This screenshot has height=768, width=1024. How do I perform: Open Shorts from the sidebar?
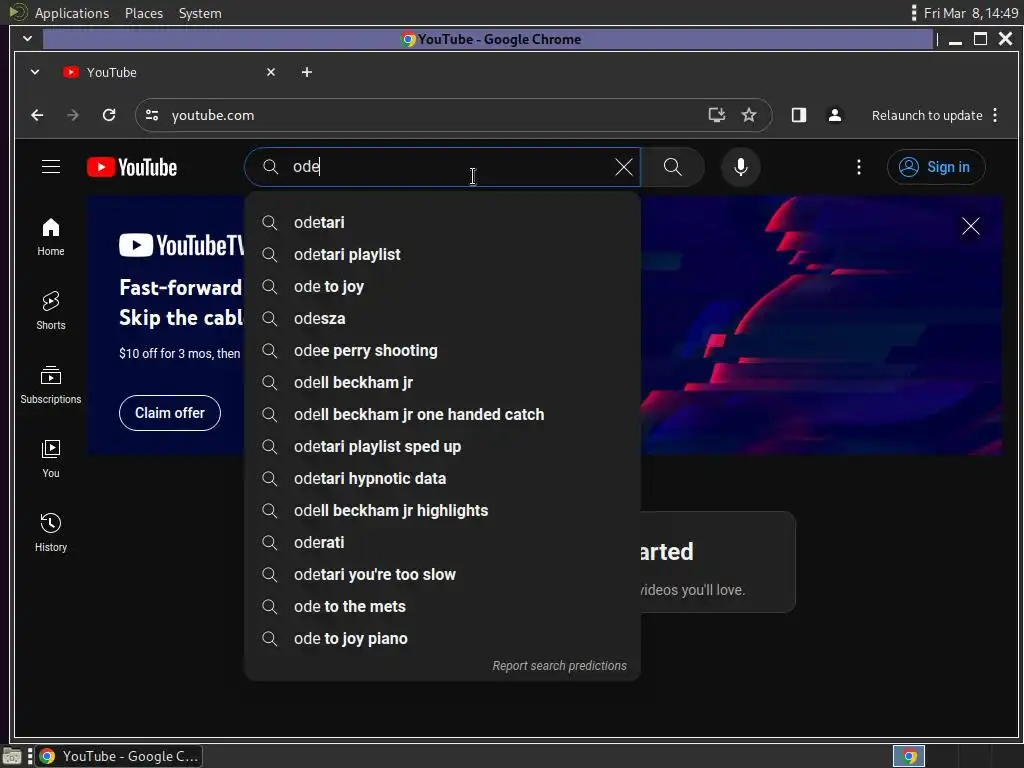(x=51, y=311)
